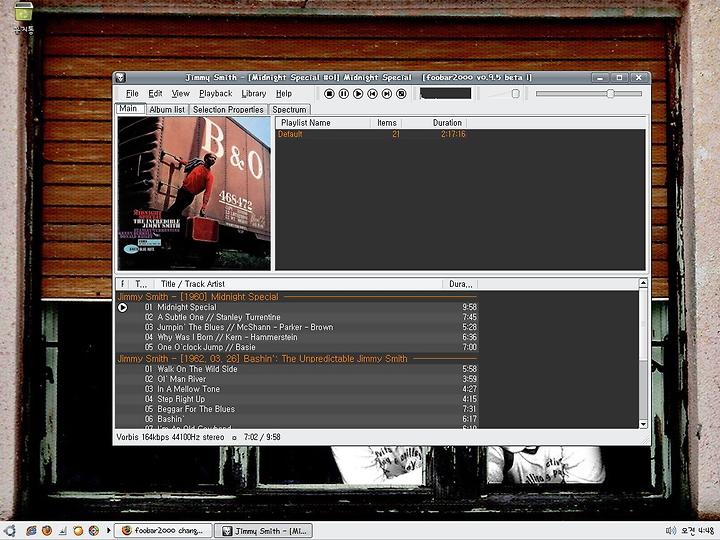Skip to the next track
Screen dimensions: 720x540
tap(387, 94)
